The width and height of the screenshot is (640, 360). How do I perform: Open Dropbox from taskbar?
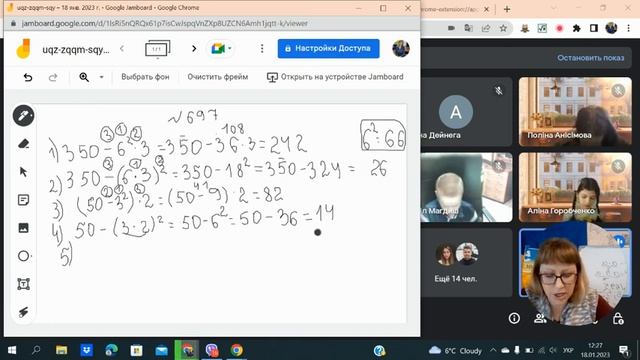pos(87,350)
